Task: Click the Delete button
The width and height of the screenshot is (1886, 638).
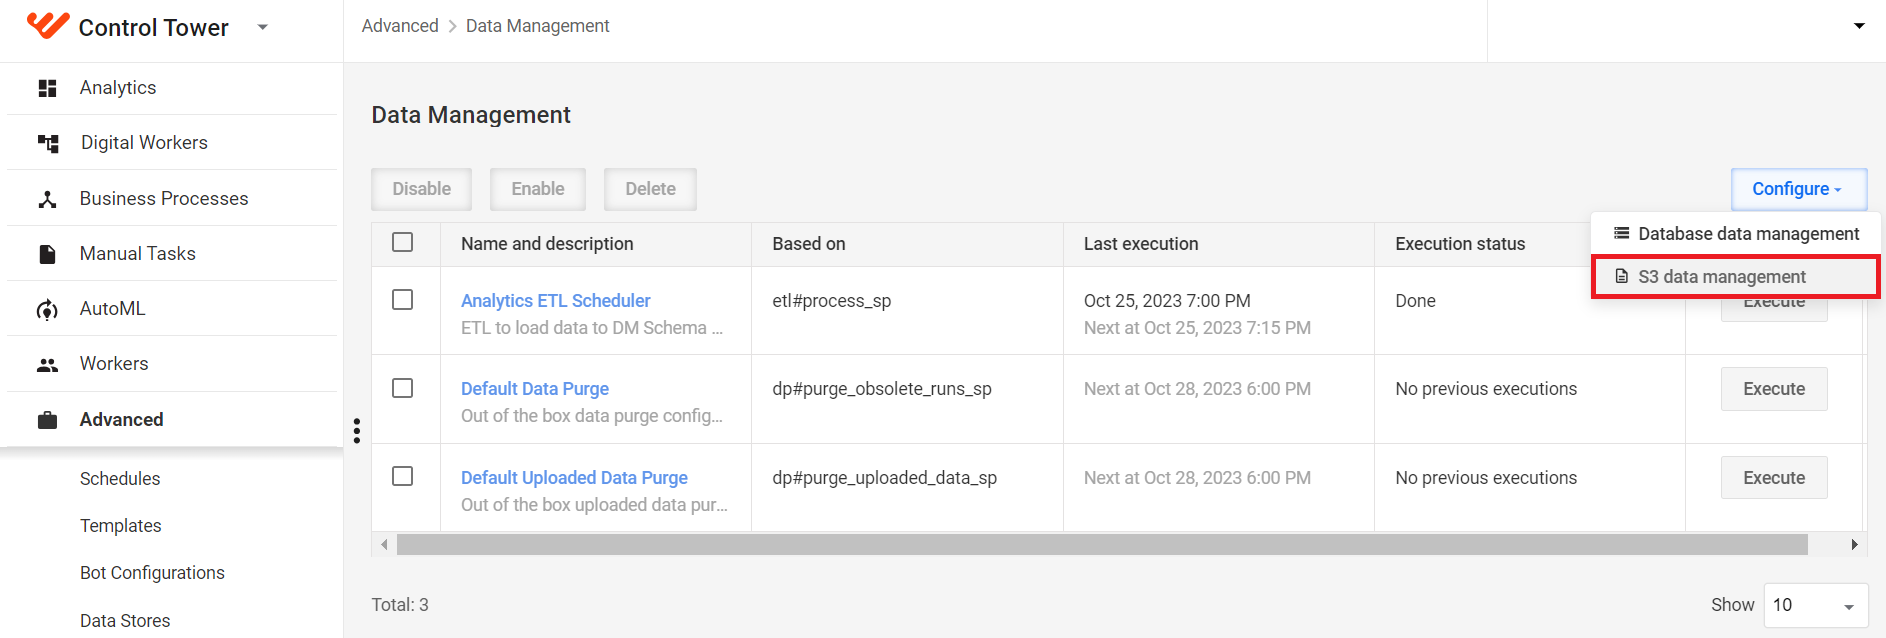Action: coord(651,189)
